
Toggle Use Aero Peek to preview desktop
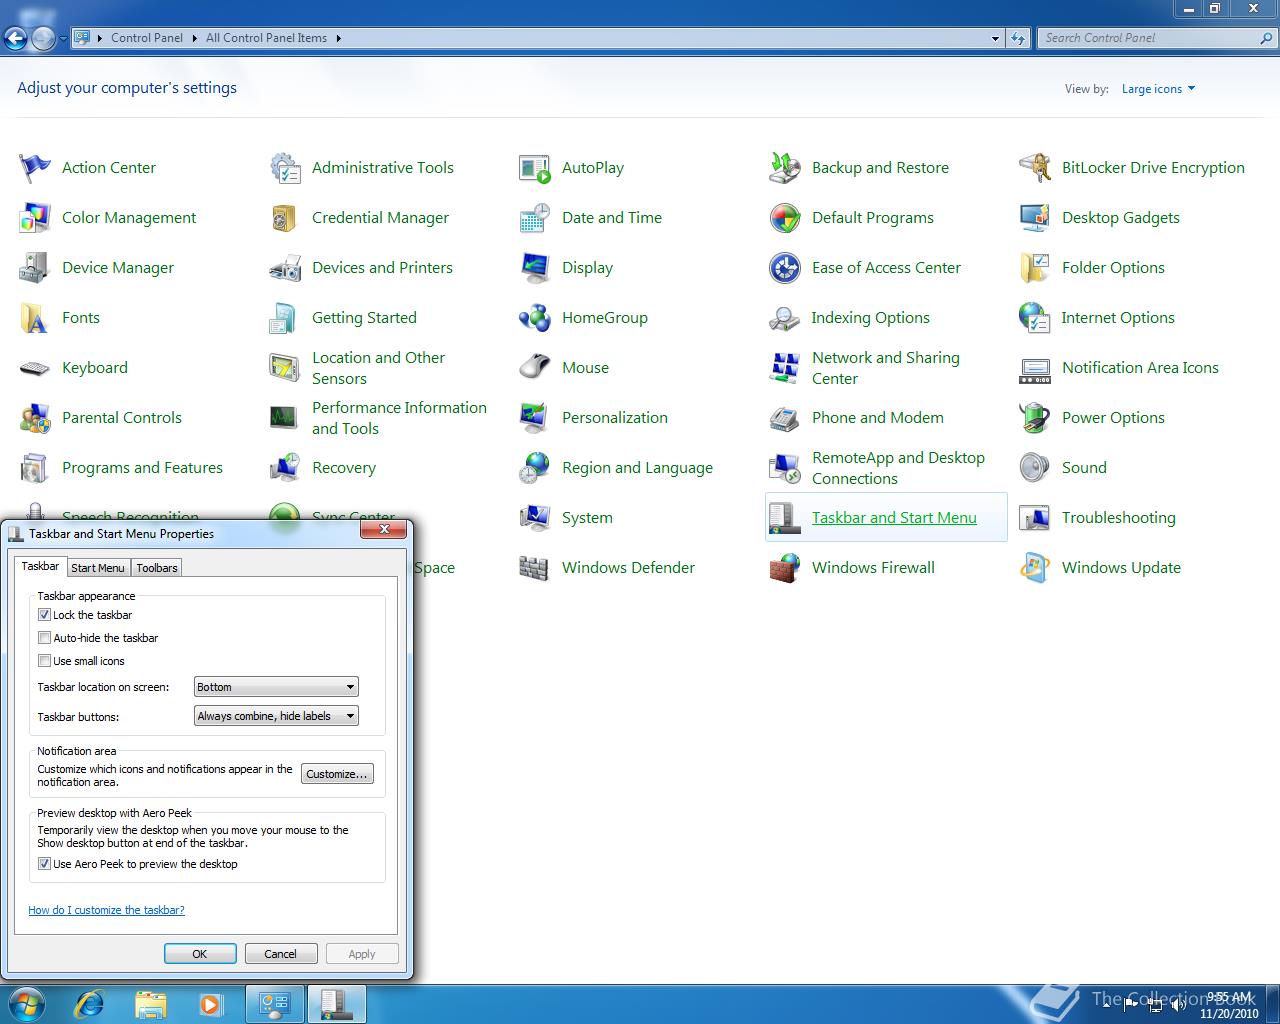click(44, 864)
